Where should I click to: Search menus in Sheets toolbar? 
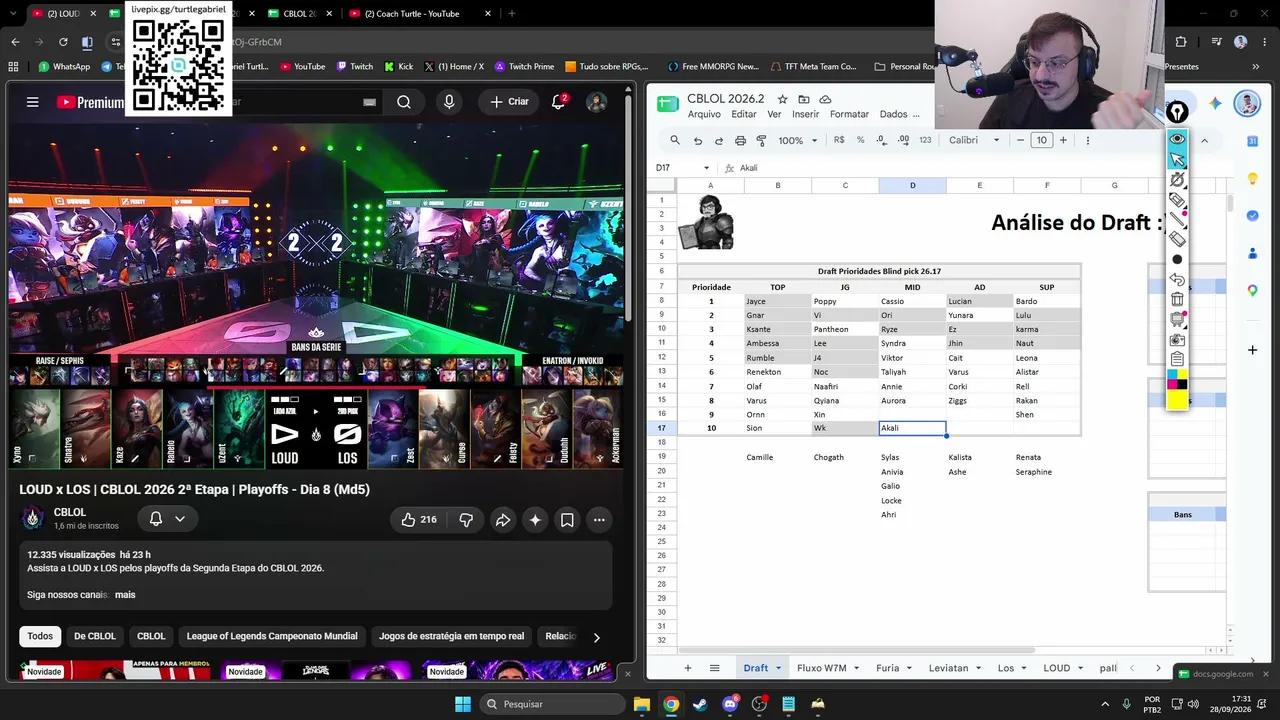[x=675, y=140]
